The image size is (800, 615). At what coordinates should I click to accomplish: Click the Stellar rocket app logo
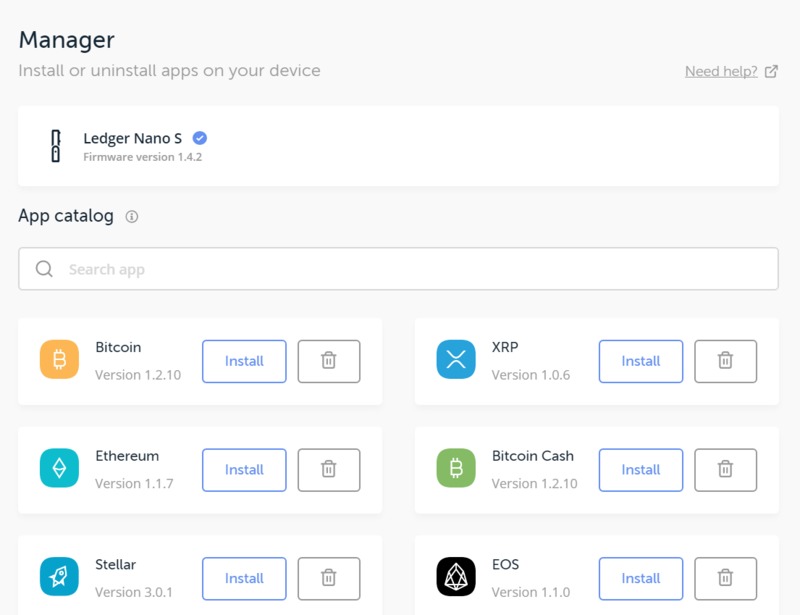[59, 577]
